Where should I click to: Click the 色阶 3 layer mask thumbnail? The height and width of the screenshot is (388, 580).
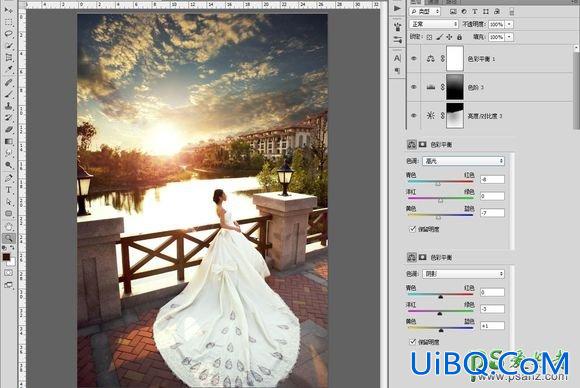pos(455,87)
